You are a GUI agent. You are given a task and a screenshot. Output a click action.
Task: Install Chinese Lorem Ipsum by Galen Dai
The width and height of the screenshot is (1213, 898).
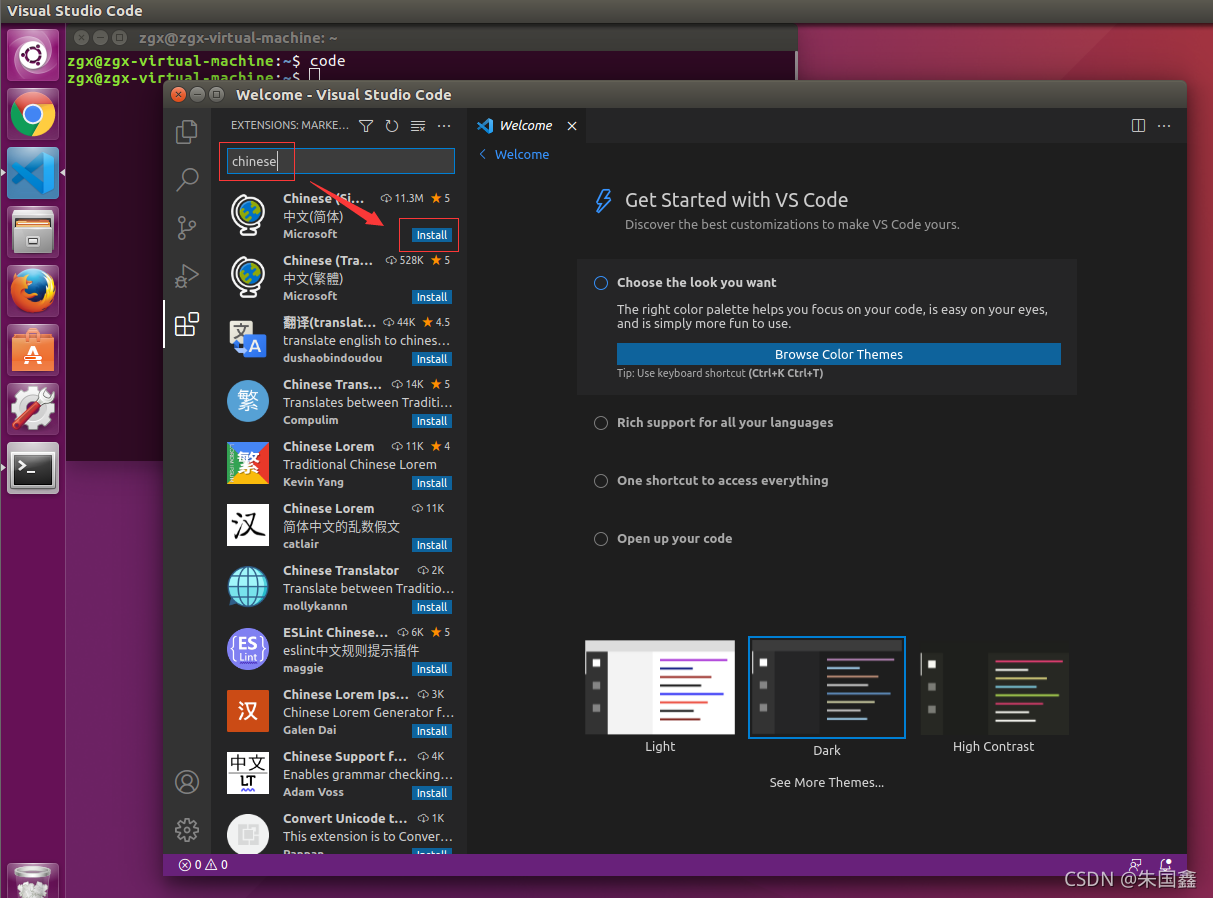432,731
